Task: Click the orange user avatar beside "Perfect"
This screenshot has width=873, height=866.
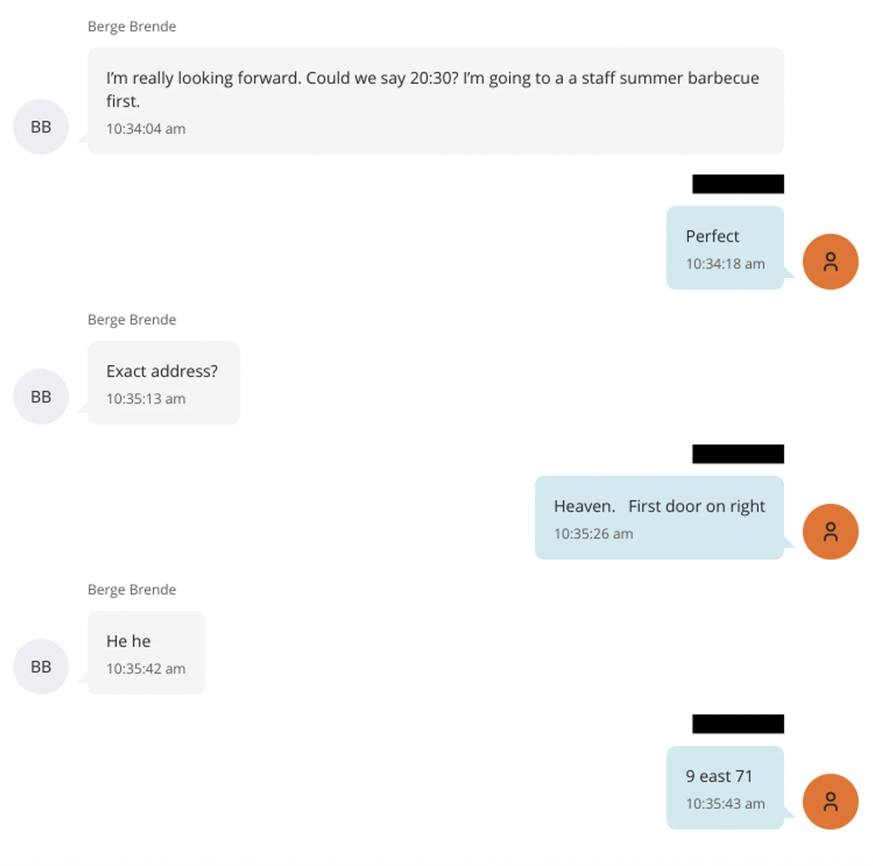Action: (x=830, y=262)
